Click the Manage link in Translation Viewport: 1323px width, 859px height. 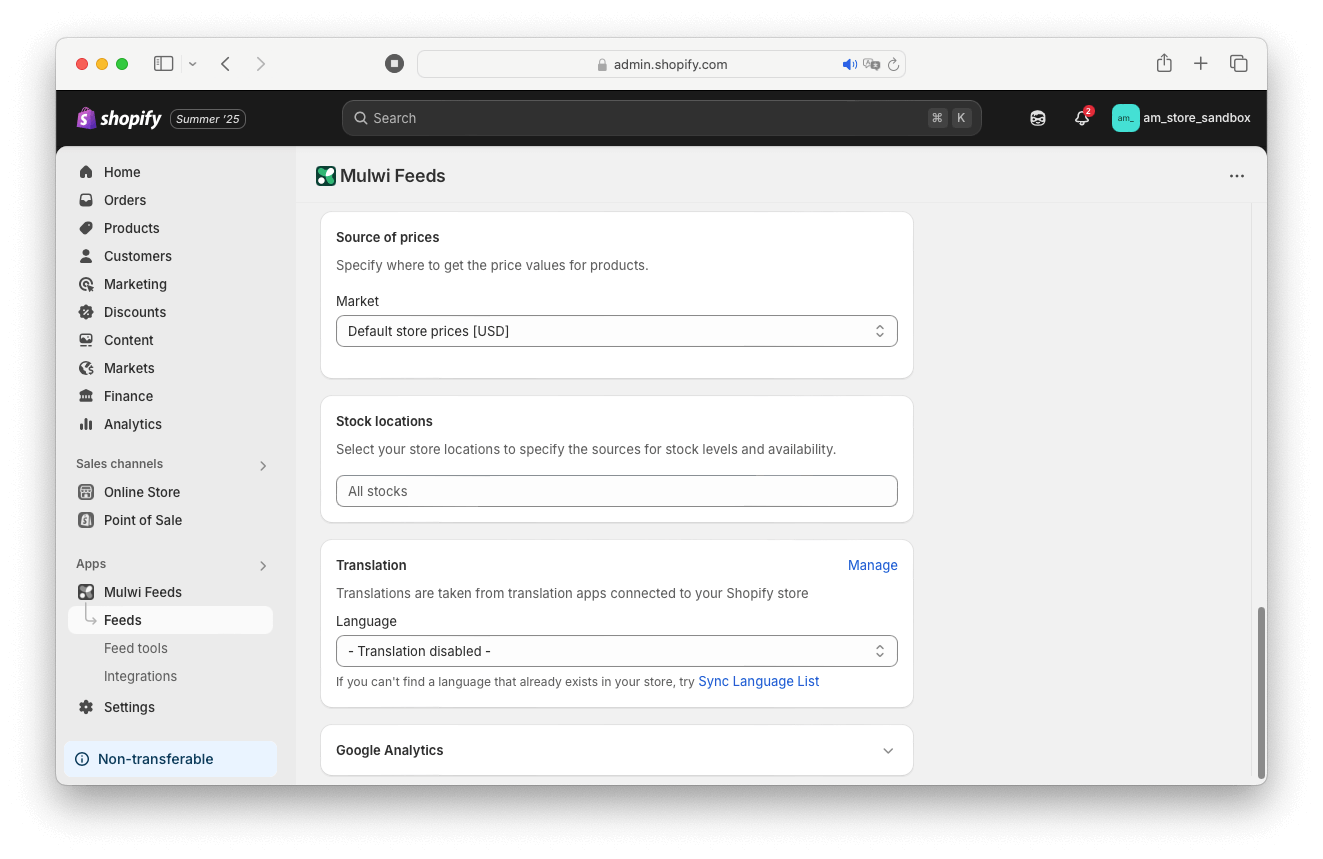872,565
